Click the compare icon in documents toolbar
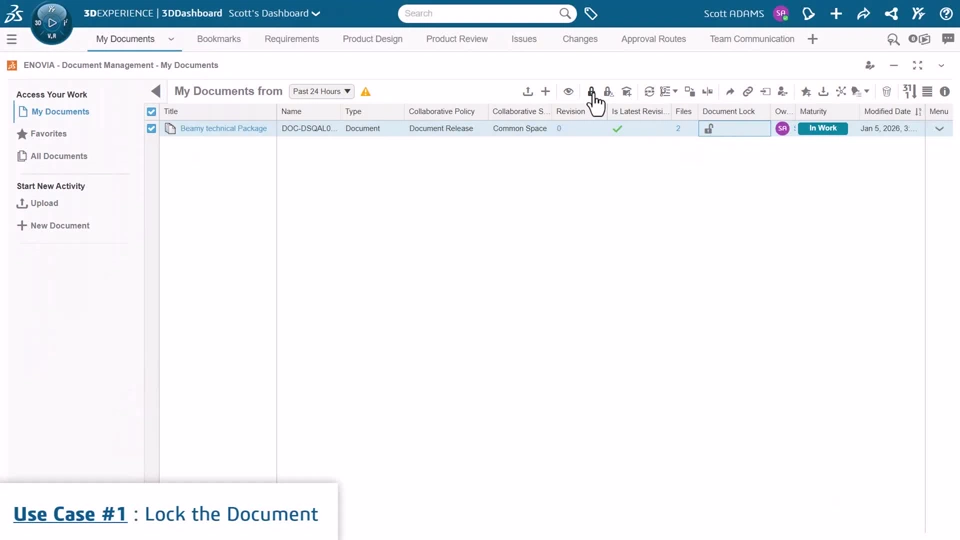This screenshot has width=960, height=540. click(x=707, y=91)
